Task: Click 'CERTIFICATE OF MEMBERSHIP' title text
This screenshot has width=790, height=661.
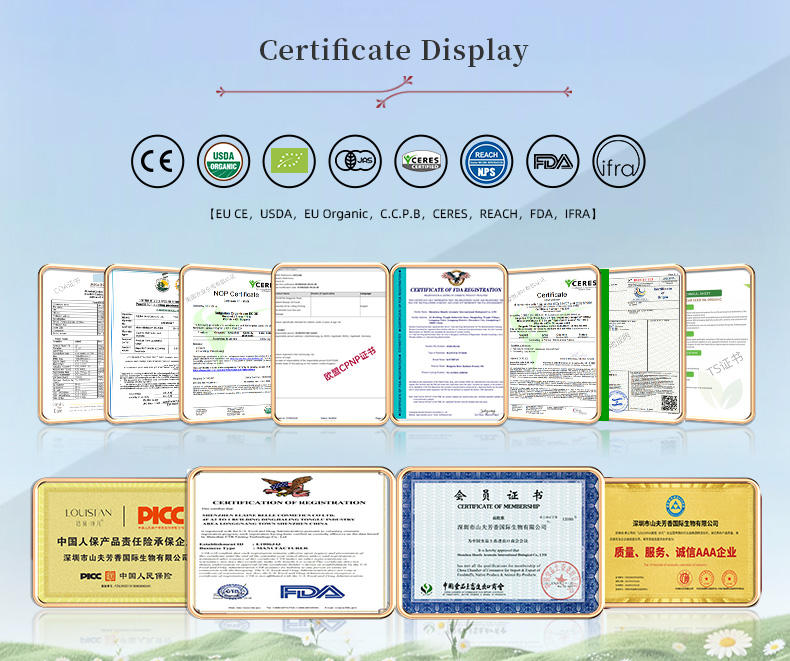Action: click(498, 506)
